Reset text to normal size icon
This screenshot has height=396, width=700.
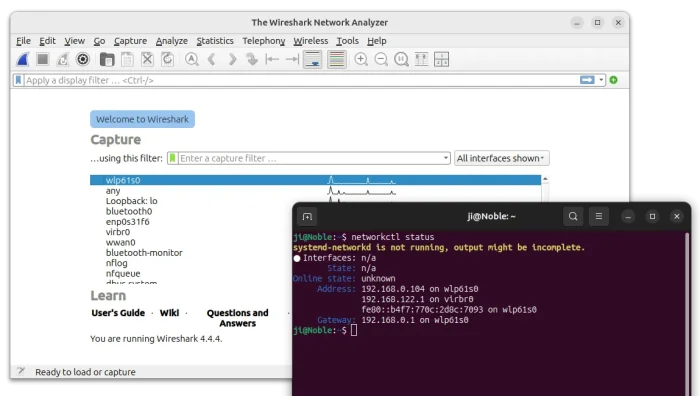tap(401, 59)
